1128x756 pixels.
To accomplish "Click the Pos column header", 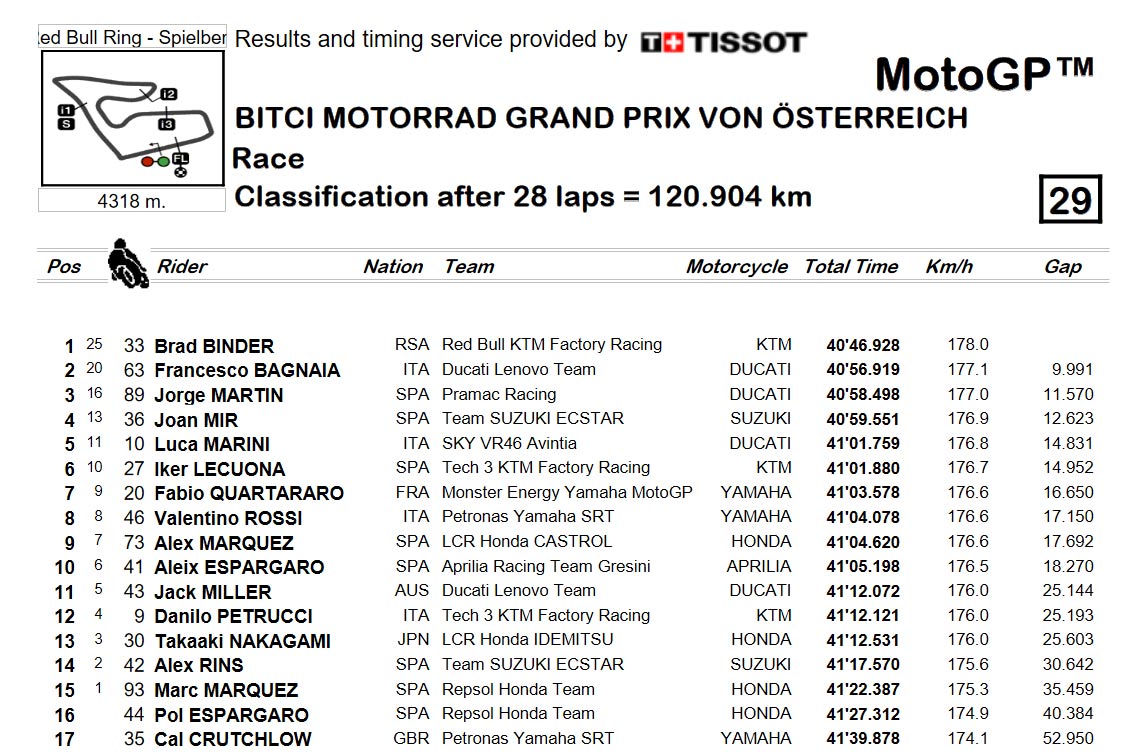I will pyautogui.click(x=64, y=267).
